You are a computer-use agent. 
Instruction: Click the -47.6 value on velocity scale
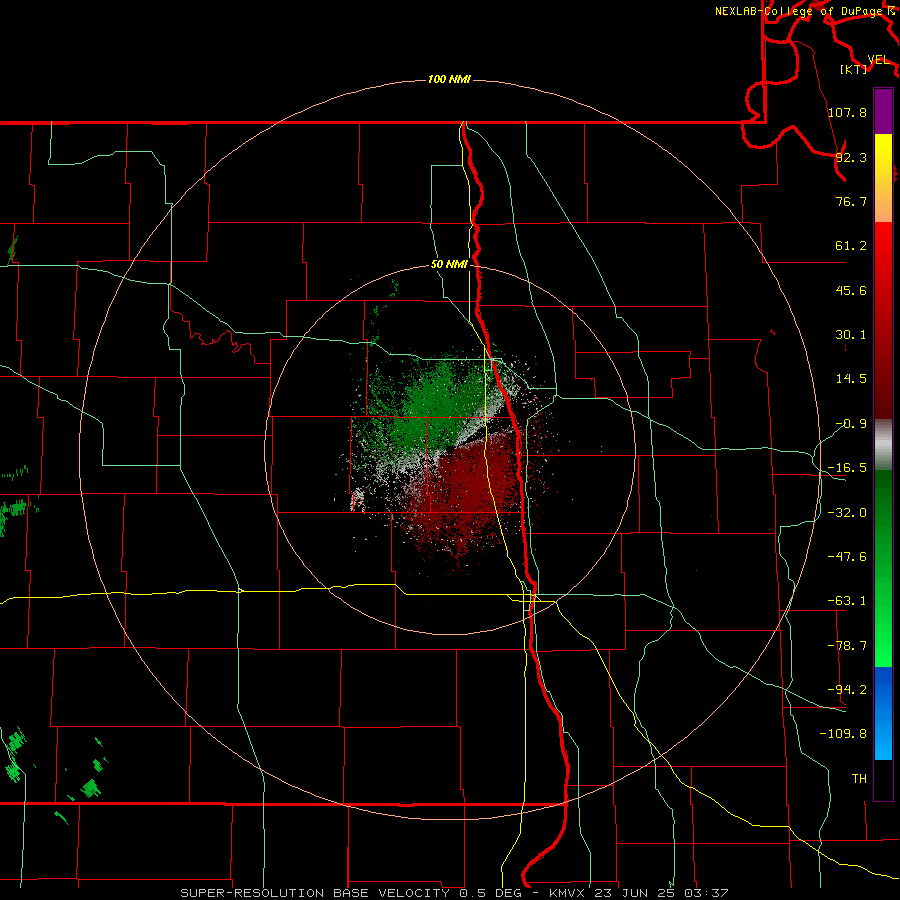[847, 557]
